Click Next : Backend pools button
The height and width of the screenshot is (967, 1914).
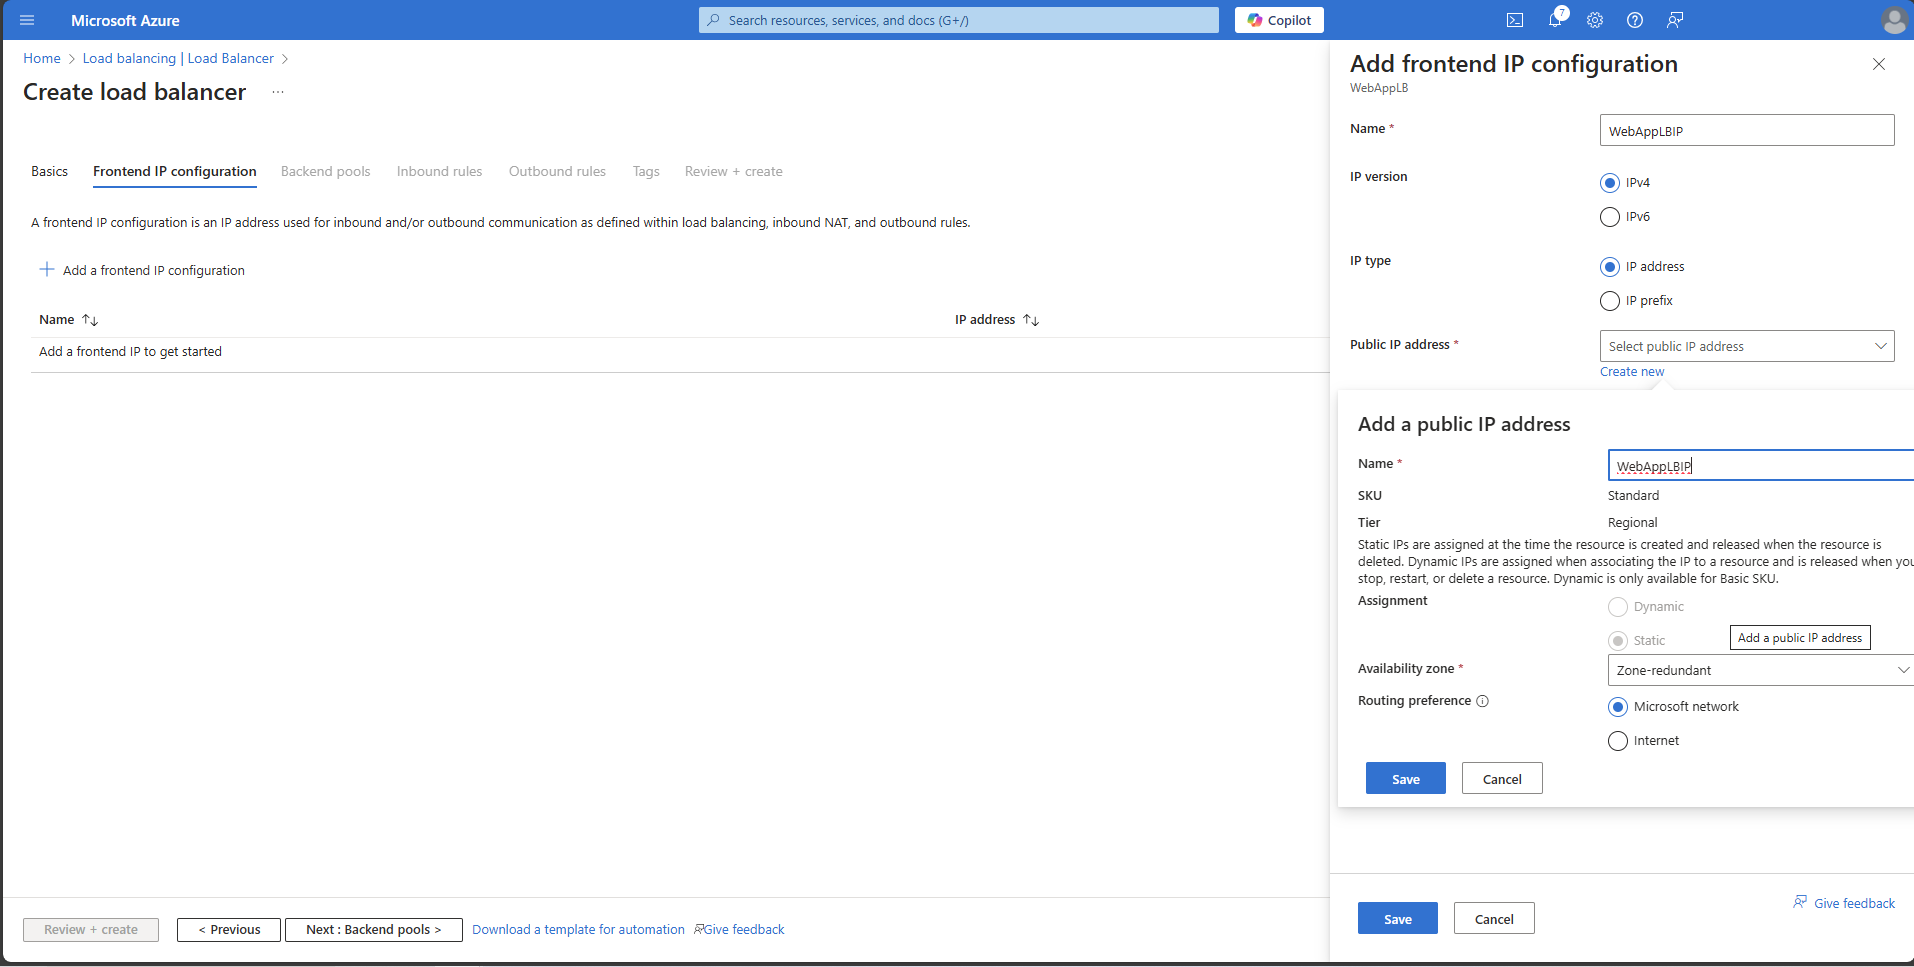pos(374,930)
